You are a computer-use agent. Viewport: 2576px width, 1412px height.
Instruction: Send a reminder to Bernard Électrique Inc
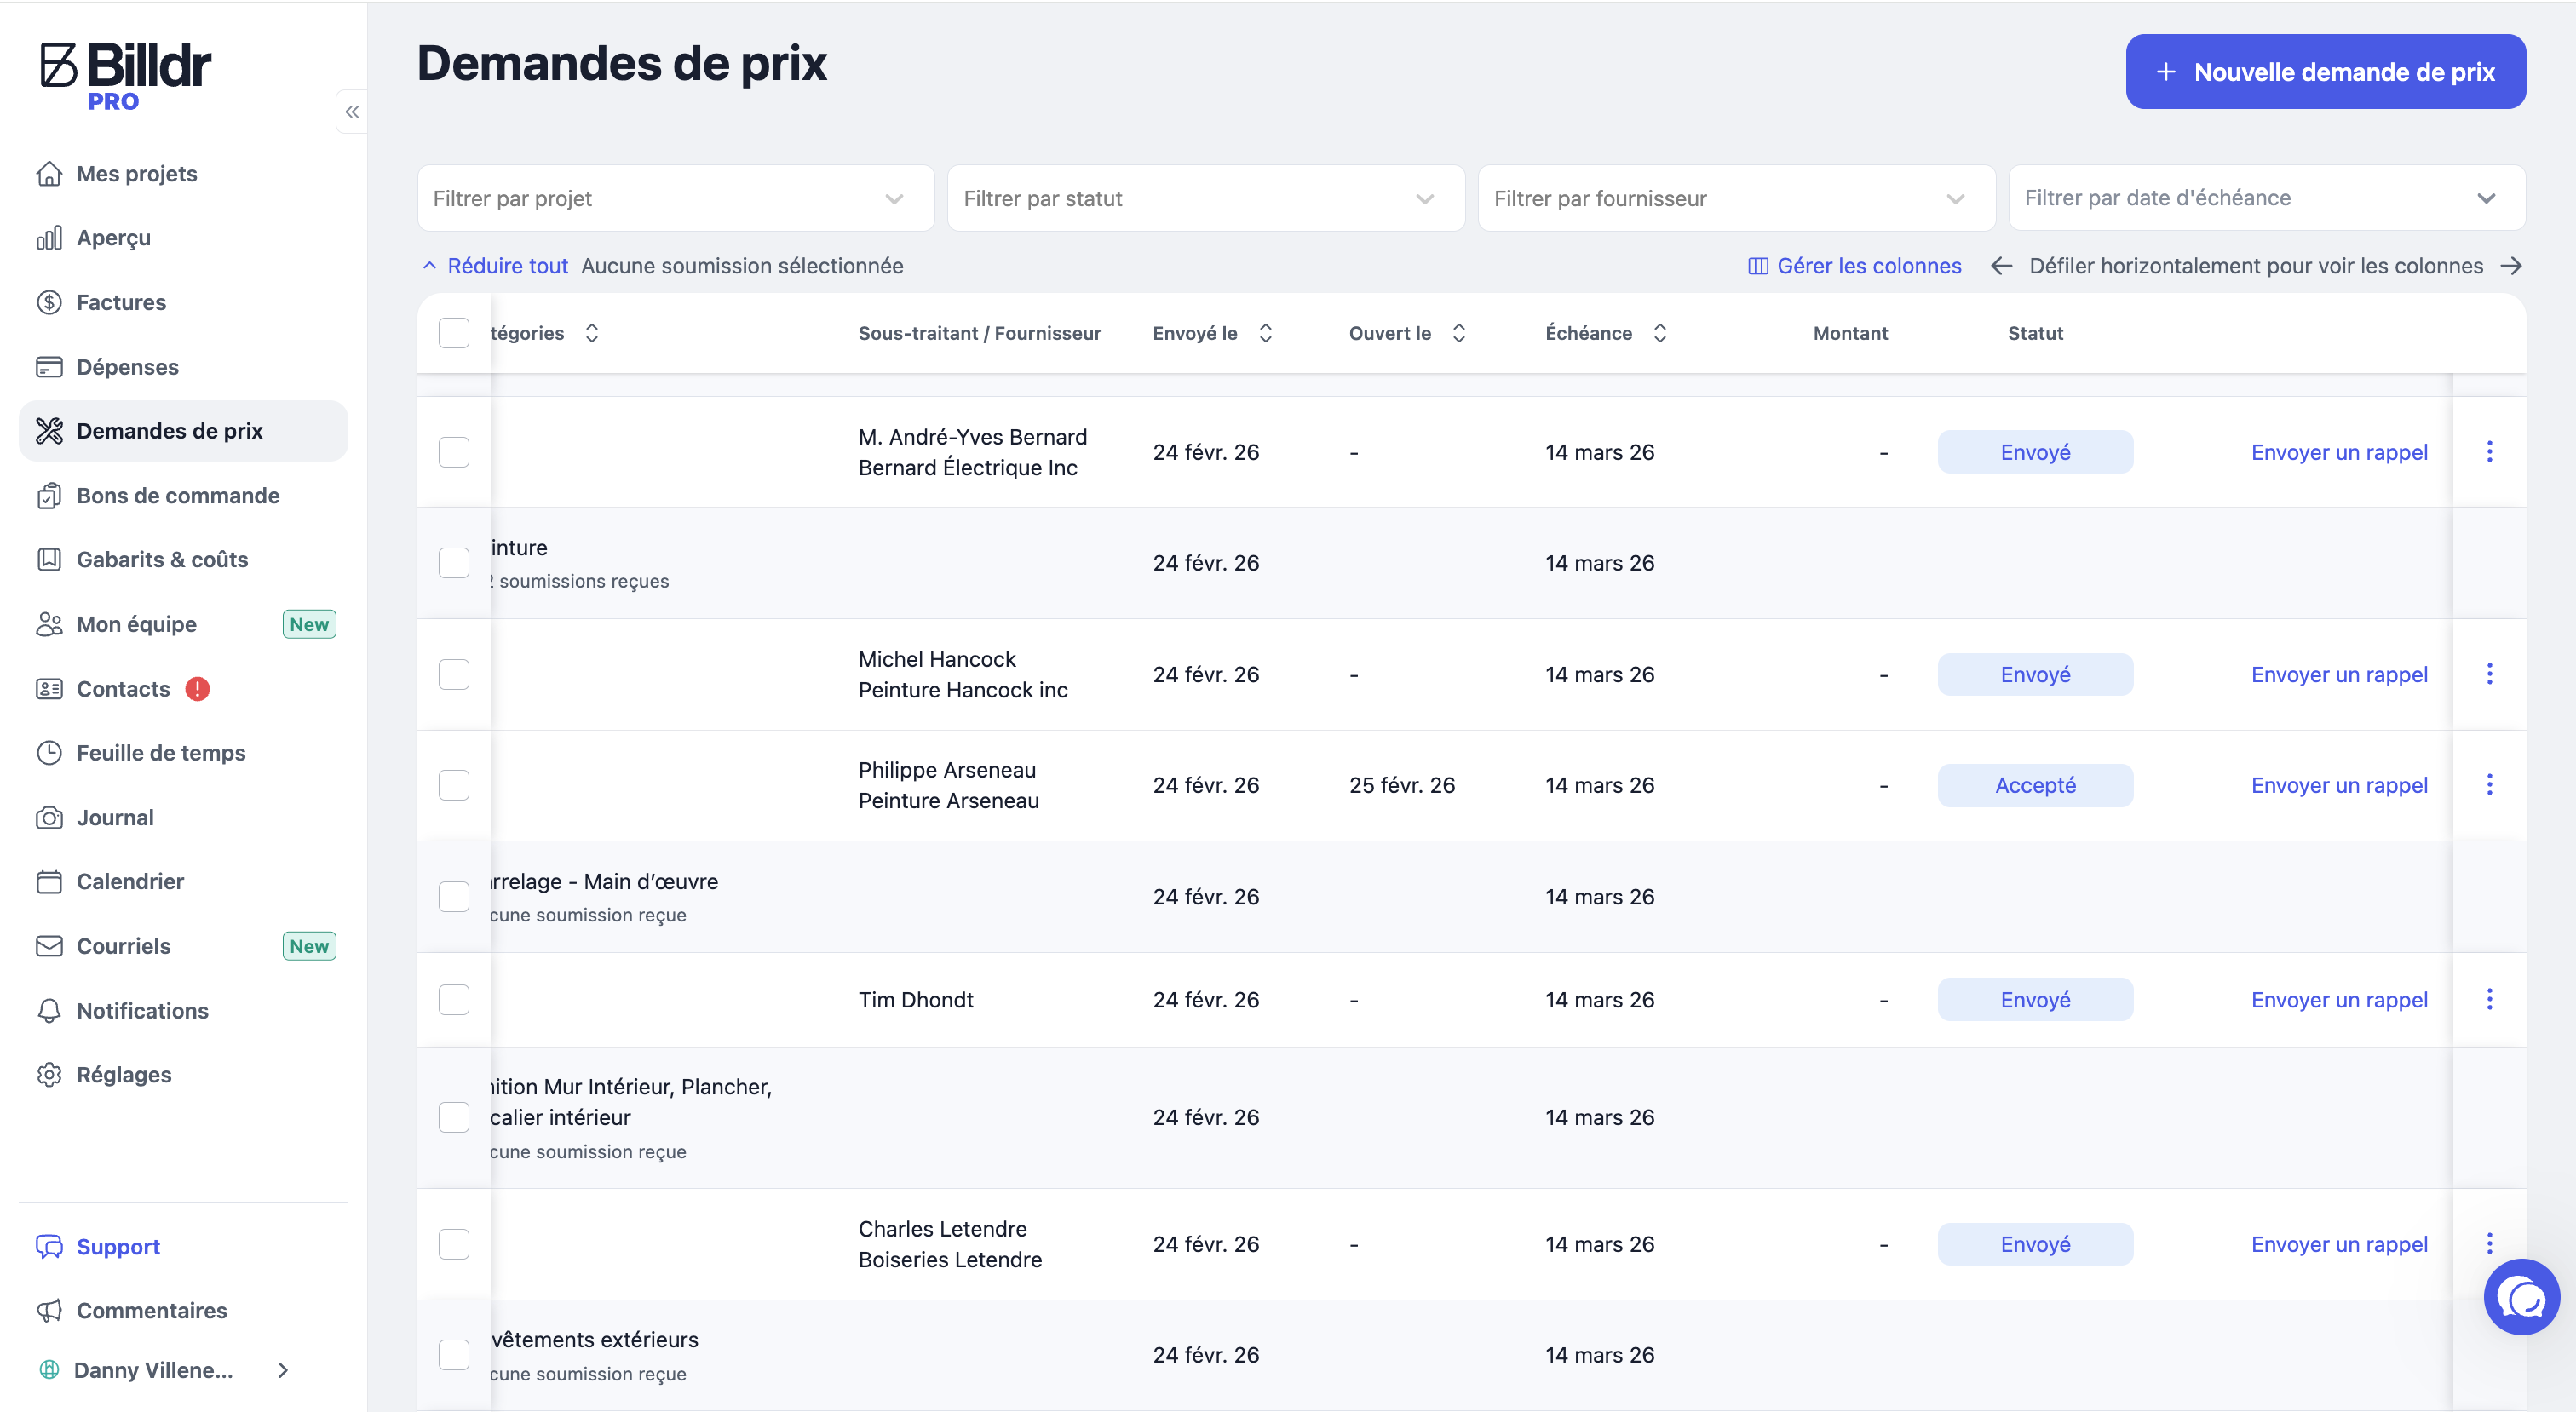pos(2339,452)
